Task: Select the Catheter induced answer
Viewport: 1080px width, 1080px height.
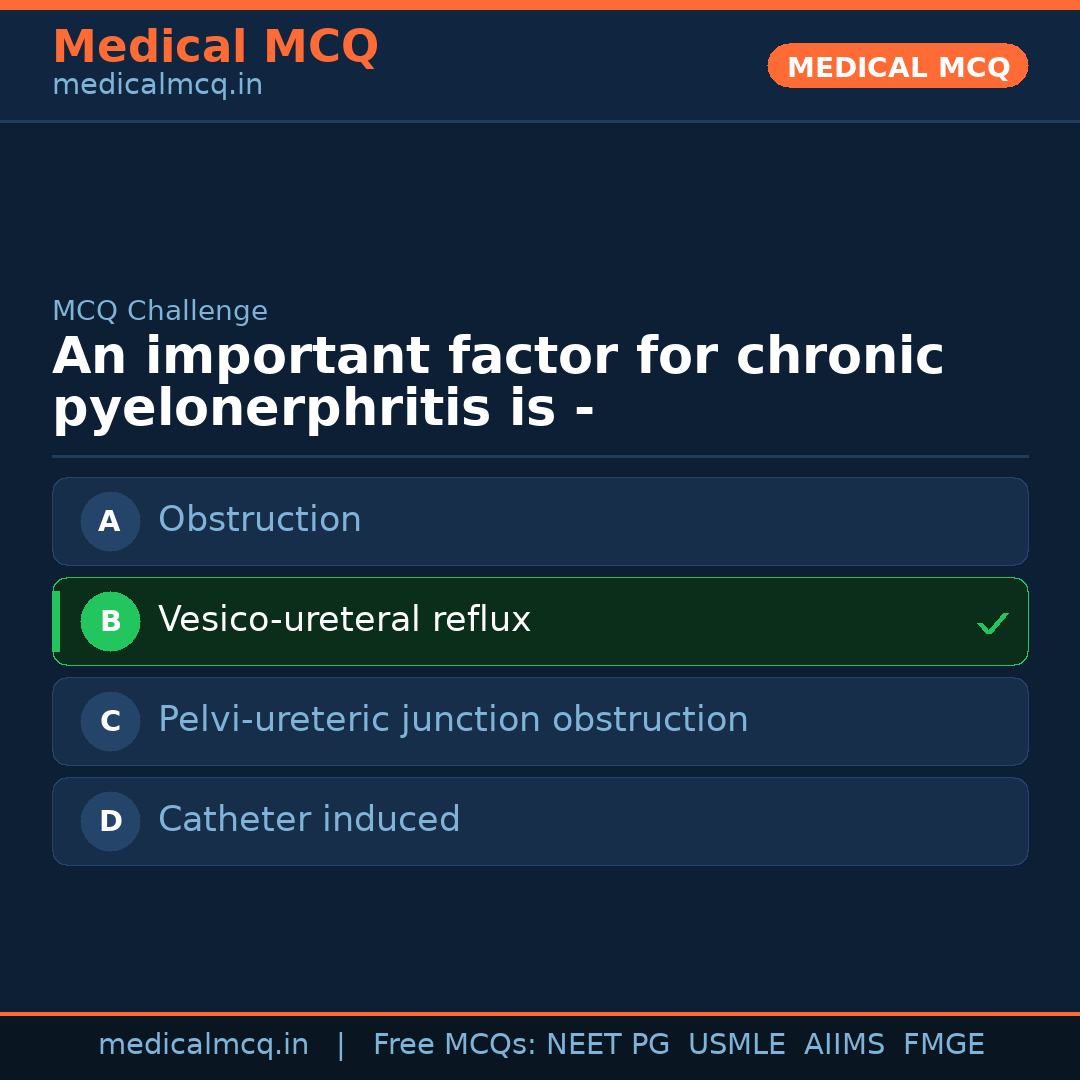Action: (x=540, y=821)
